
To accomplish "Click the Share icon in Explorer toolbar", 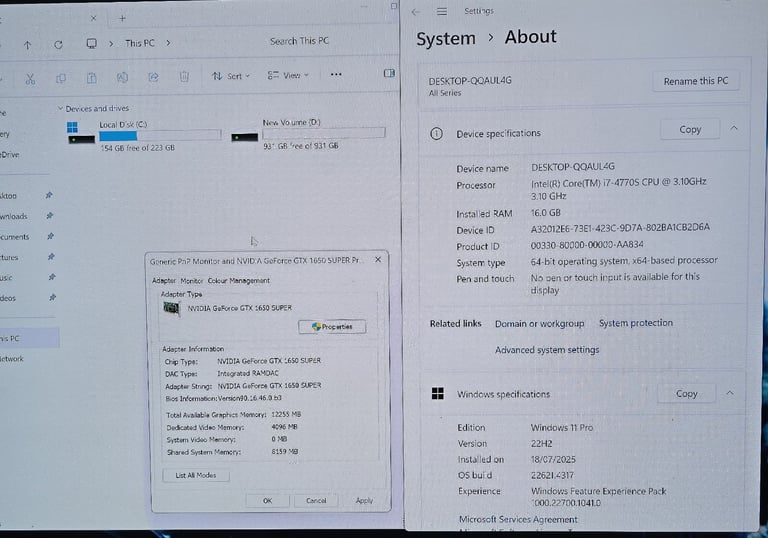I will click(153, 77).
